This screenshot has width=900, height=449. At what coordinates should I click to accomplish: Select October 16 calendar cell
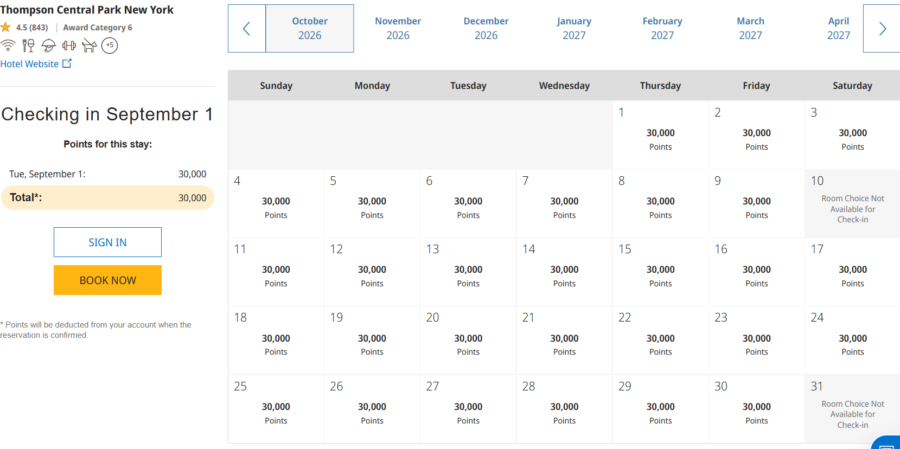pyautogui.click(x=757, y=272)
